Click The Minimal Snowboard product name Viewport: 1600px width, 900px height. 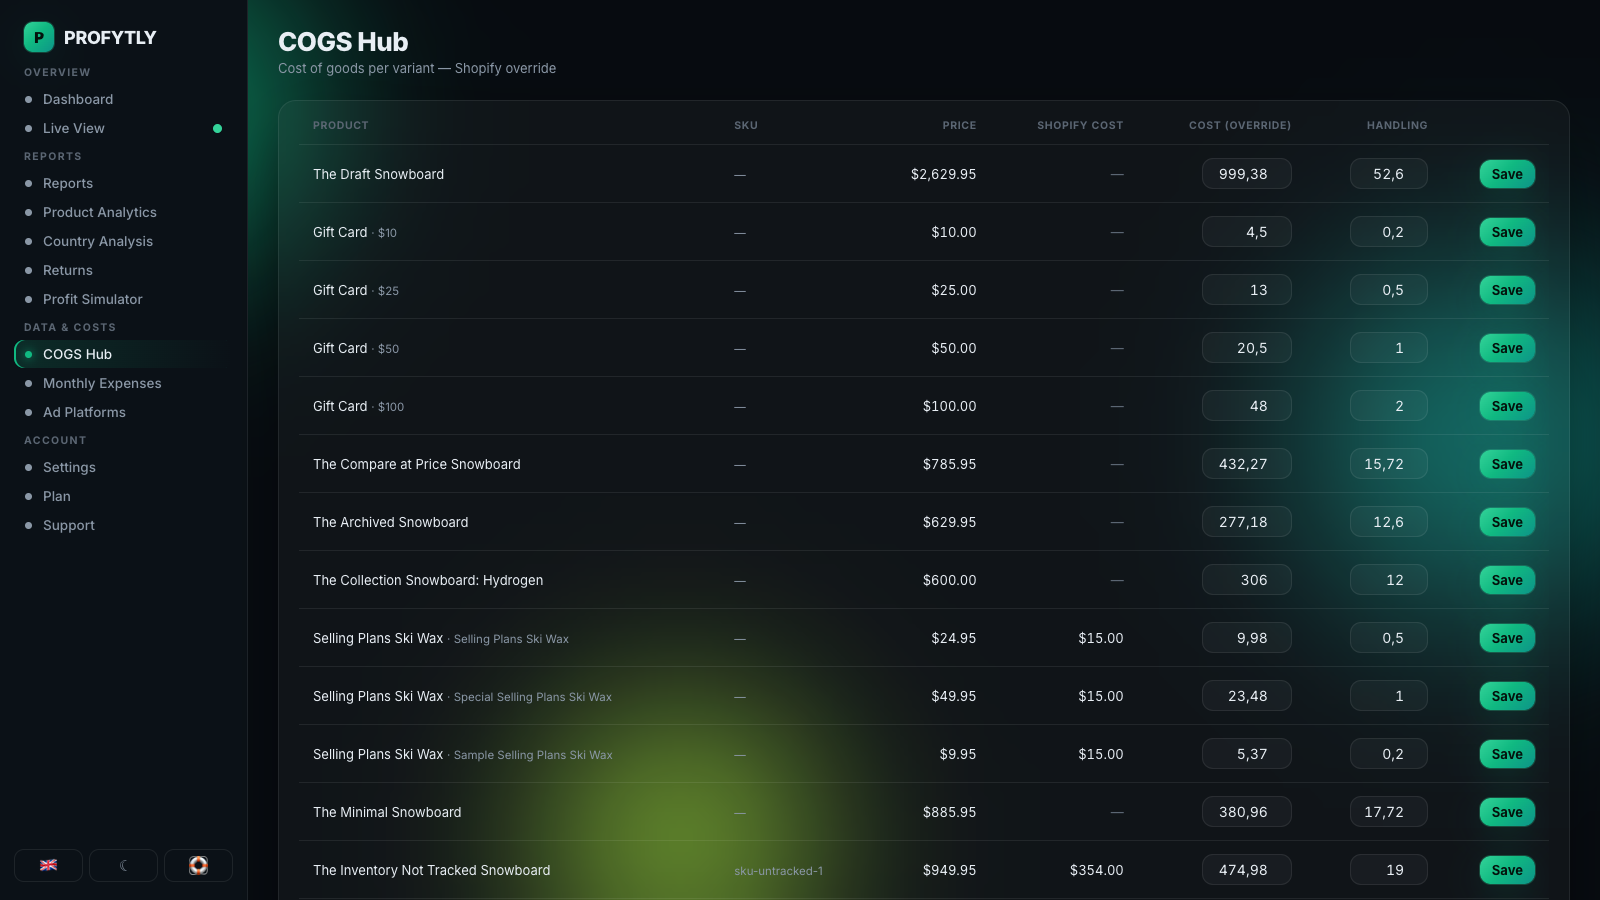point(387,812)
